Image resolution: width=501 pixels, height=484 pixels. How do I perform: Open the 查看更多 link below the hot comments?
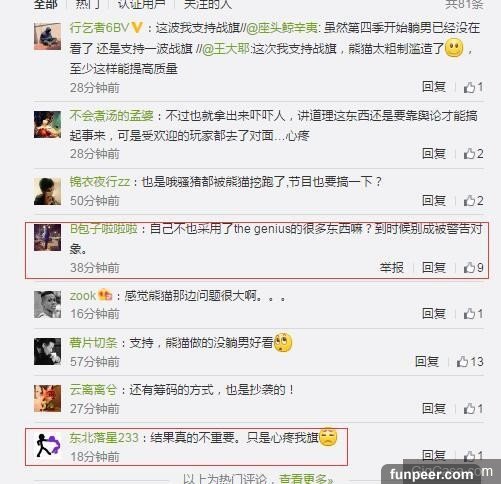[305, 479]
